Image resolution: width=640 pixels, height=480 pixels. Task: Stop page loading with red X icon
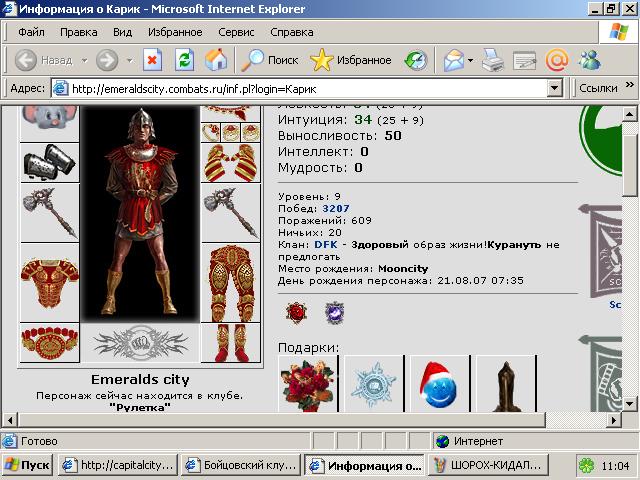[x=152, y=60]
